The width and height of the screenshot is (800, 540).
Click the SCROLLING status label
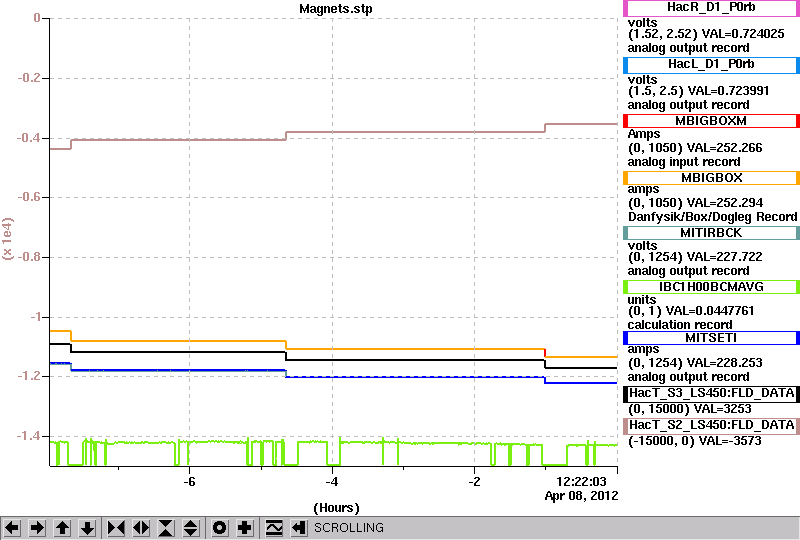pos(348,528)
